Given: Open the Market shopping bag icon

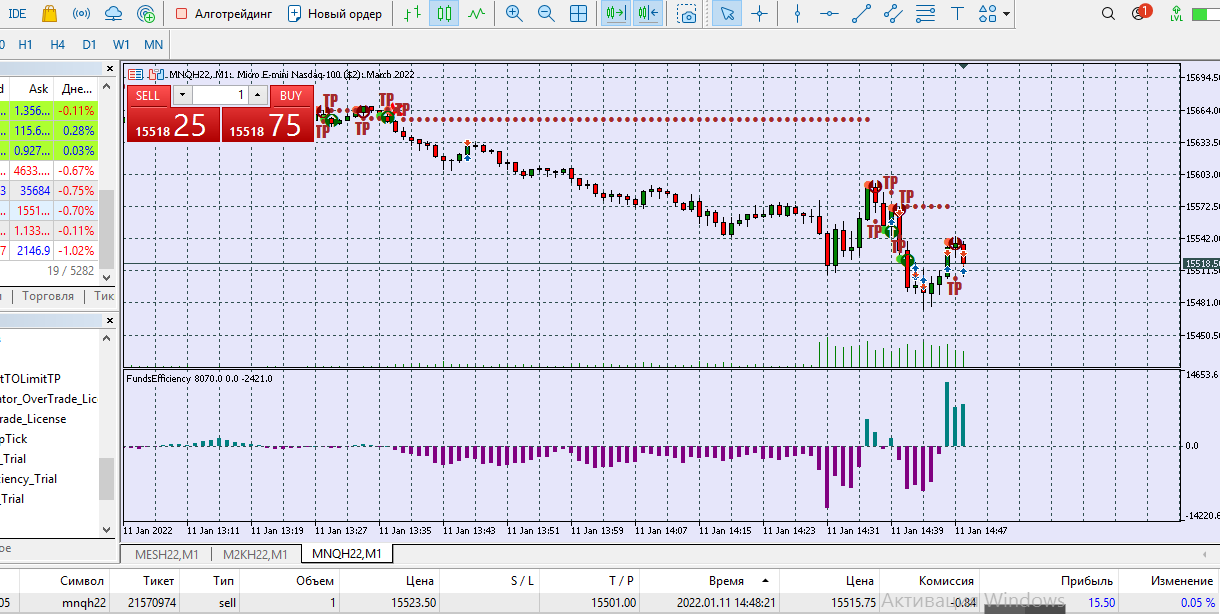Looking at the screenshot, I should coord(51,14).
